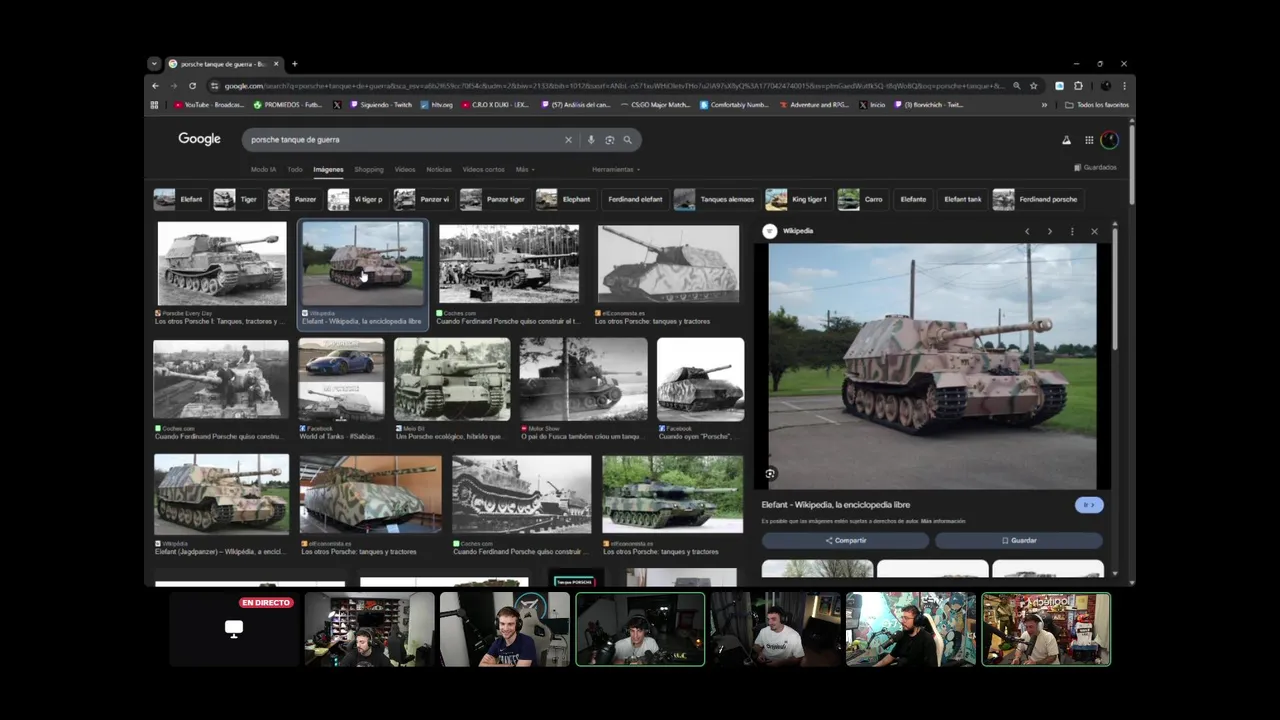Clear the search query with the X

coord(568,140)
